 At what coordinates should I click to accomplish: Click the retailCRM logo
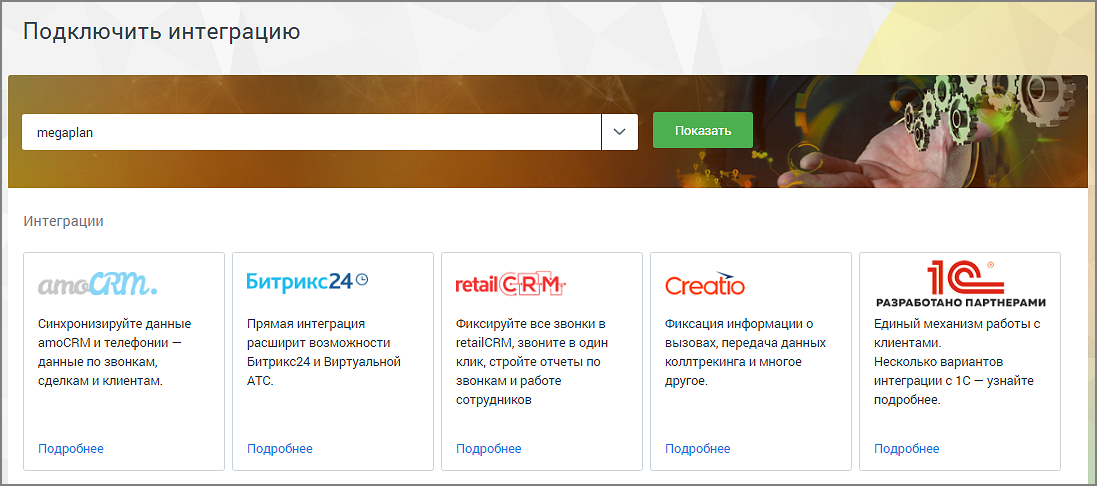(510, 283)
